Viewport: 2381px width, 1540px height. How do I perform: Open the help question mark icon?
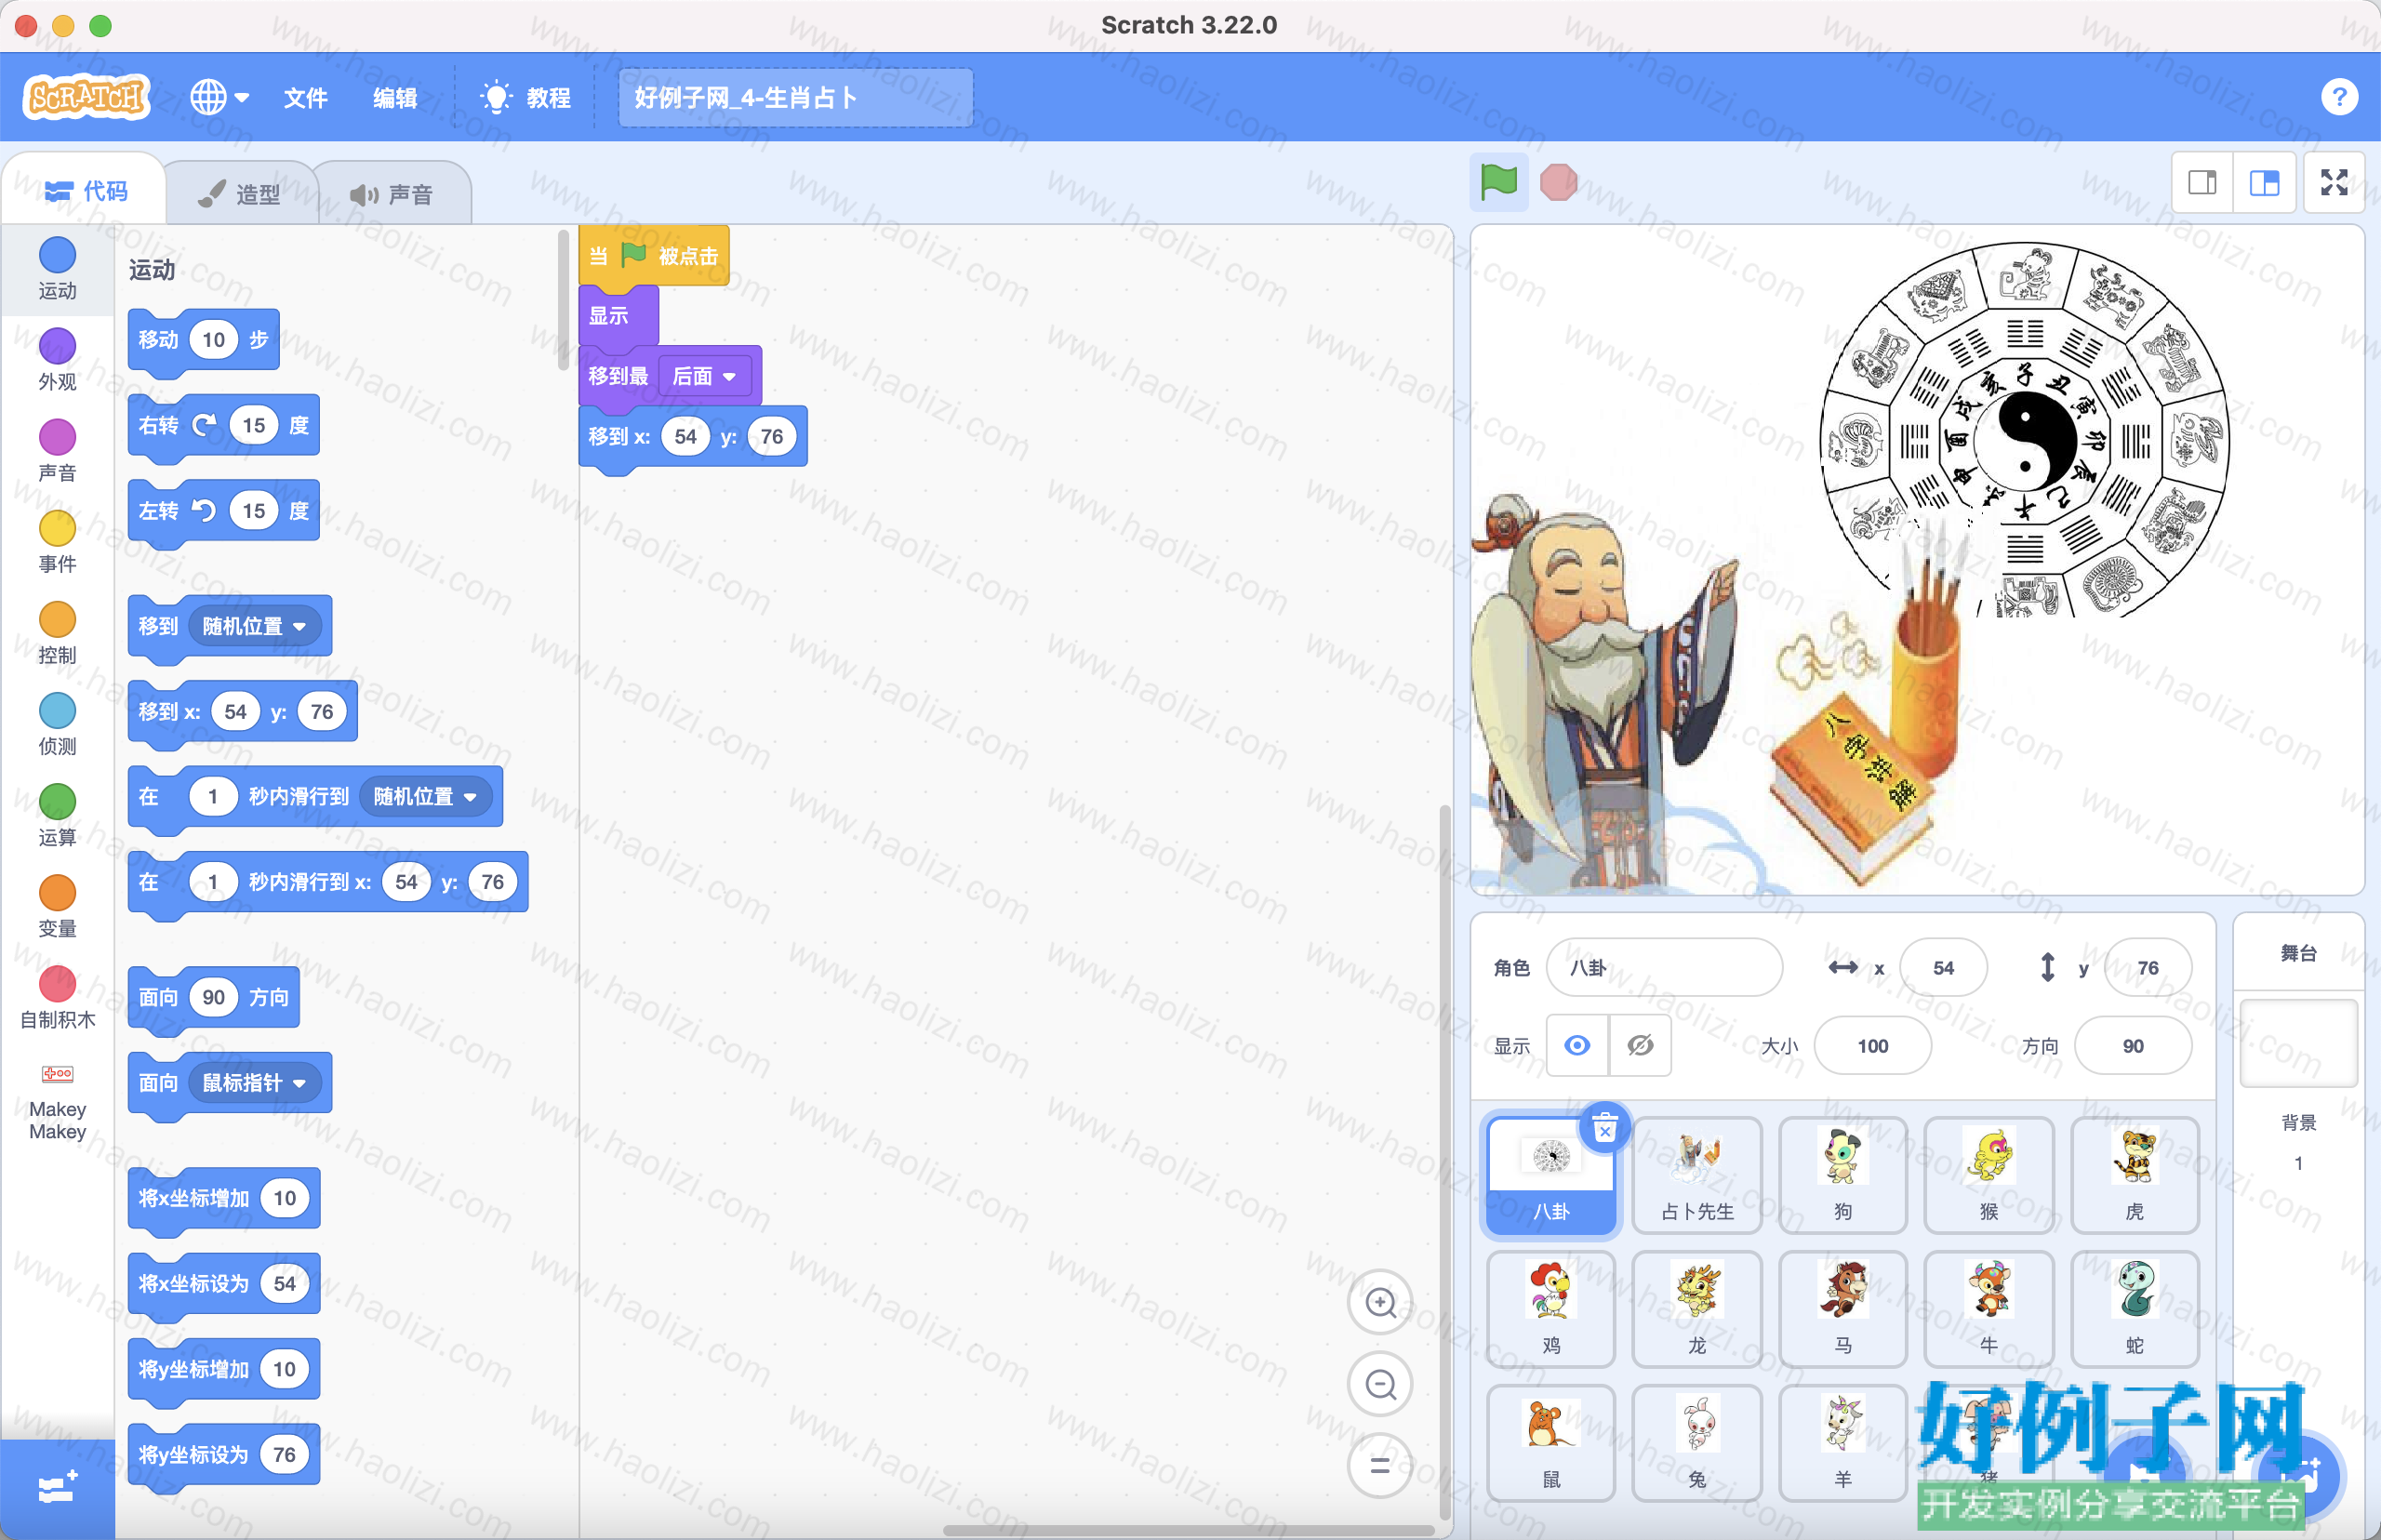pos(2339,98)
